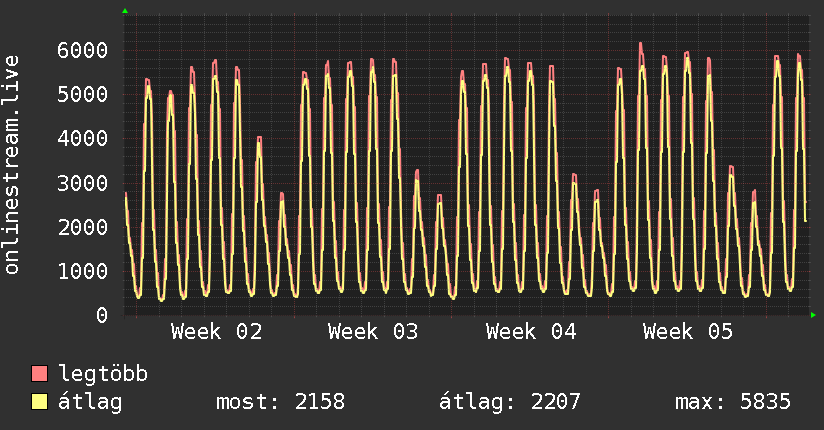Click the onlinestream.live vertical axis title

pos(12,179)
